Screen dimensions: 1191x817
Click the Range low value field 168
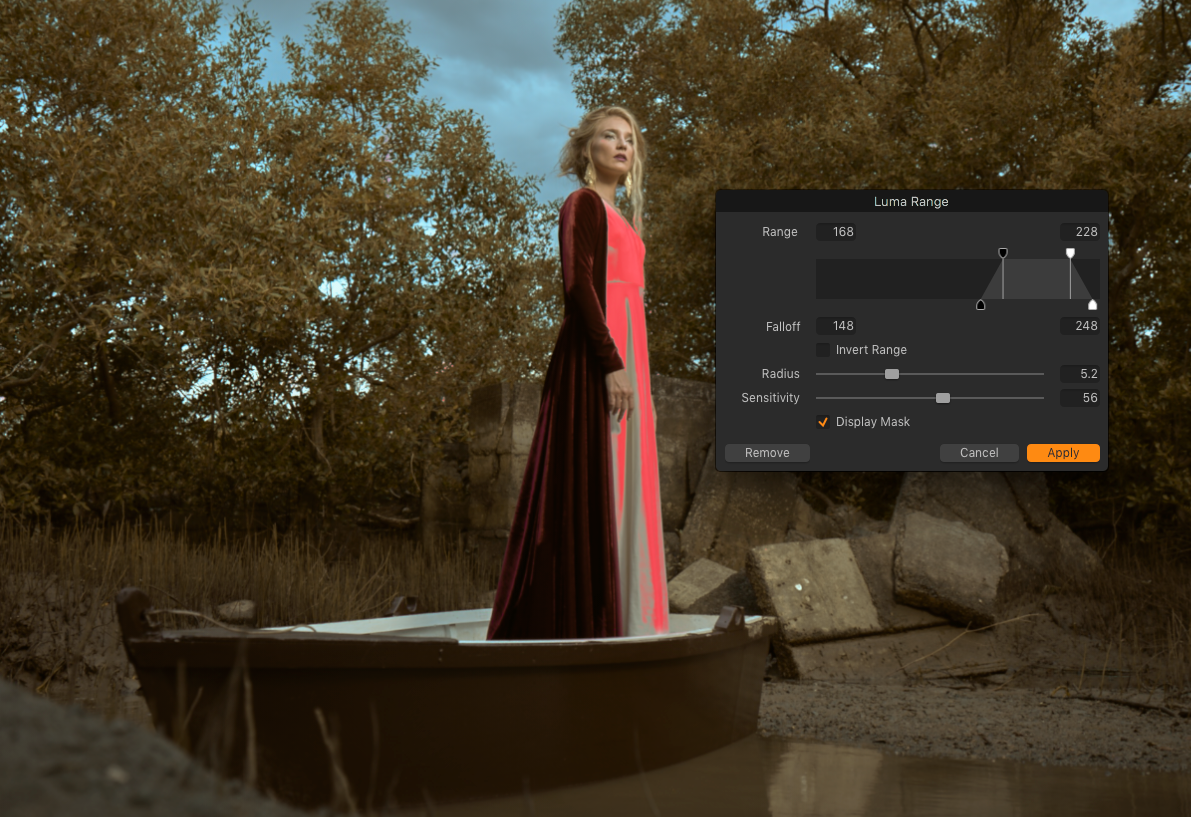pyautogui.click(x=836, y=232)
